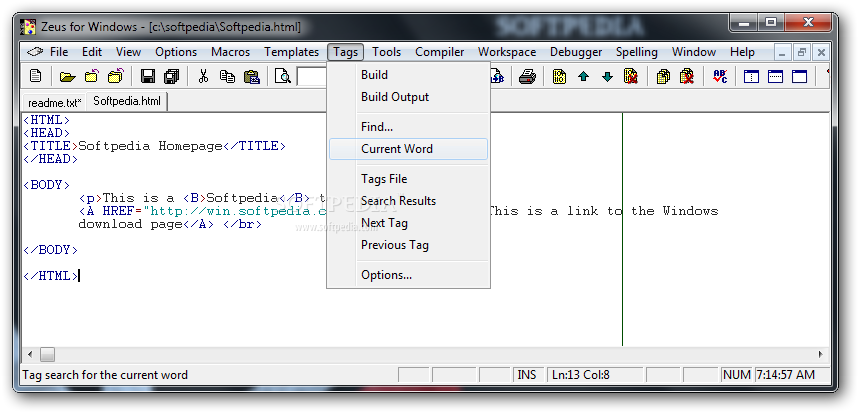Run spell check with the ABC icon
Image resolution: width=859 pixels, height=413 pixels.
click(x=720, y=76)
